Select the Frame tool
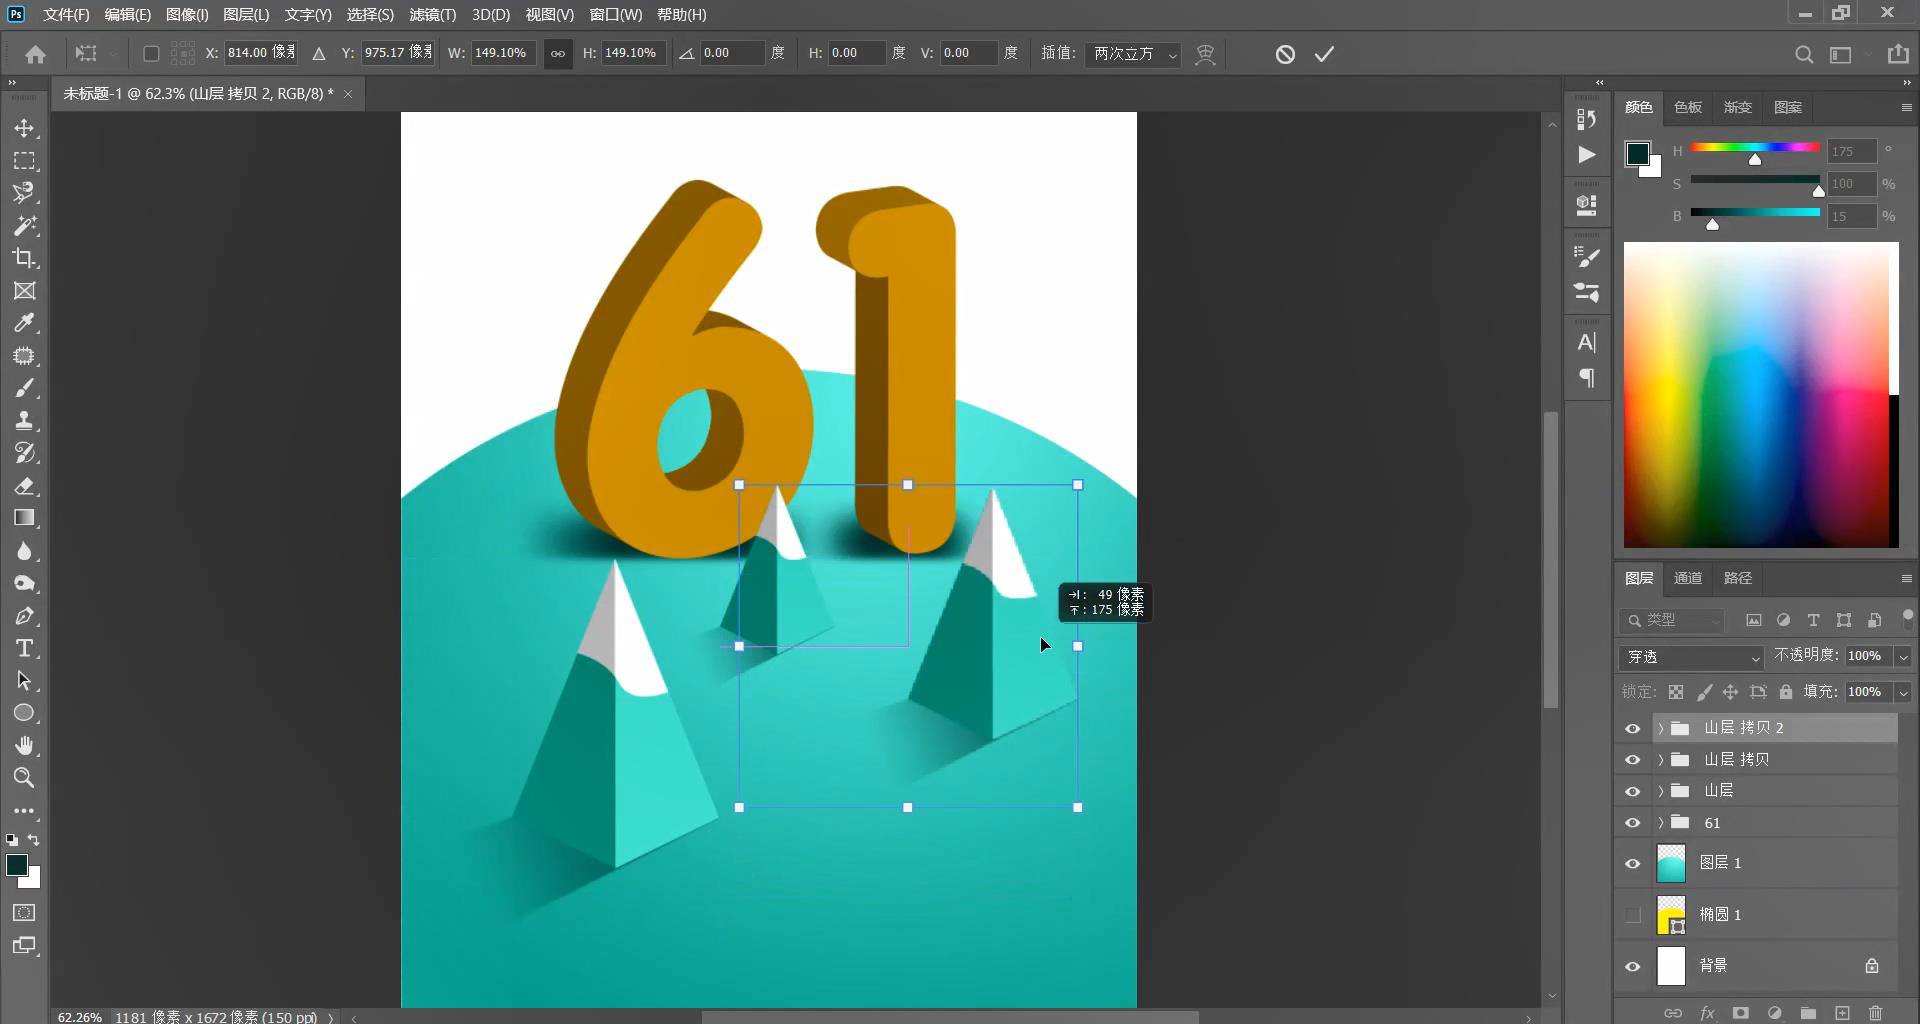The image size is (1920, 1024). coord(25,291)
